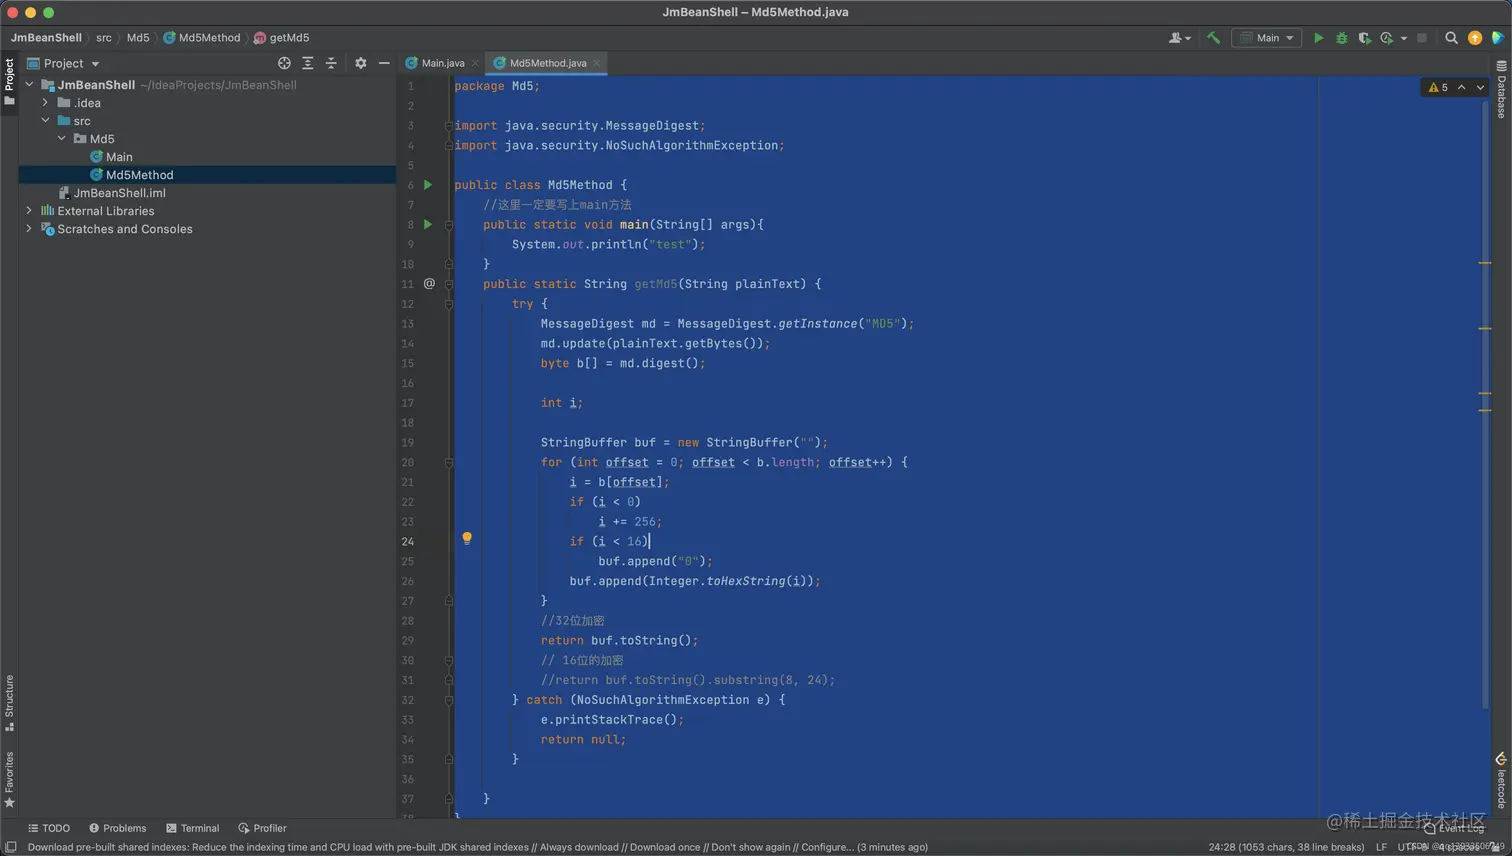Click run gutter icon beside main method
The image size is (1512, 856).
[x=428, y=225]
